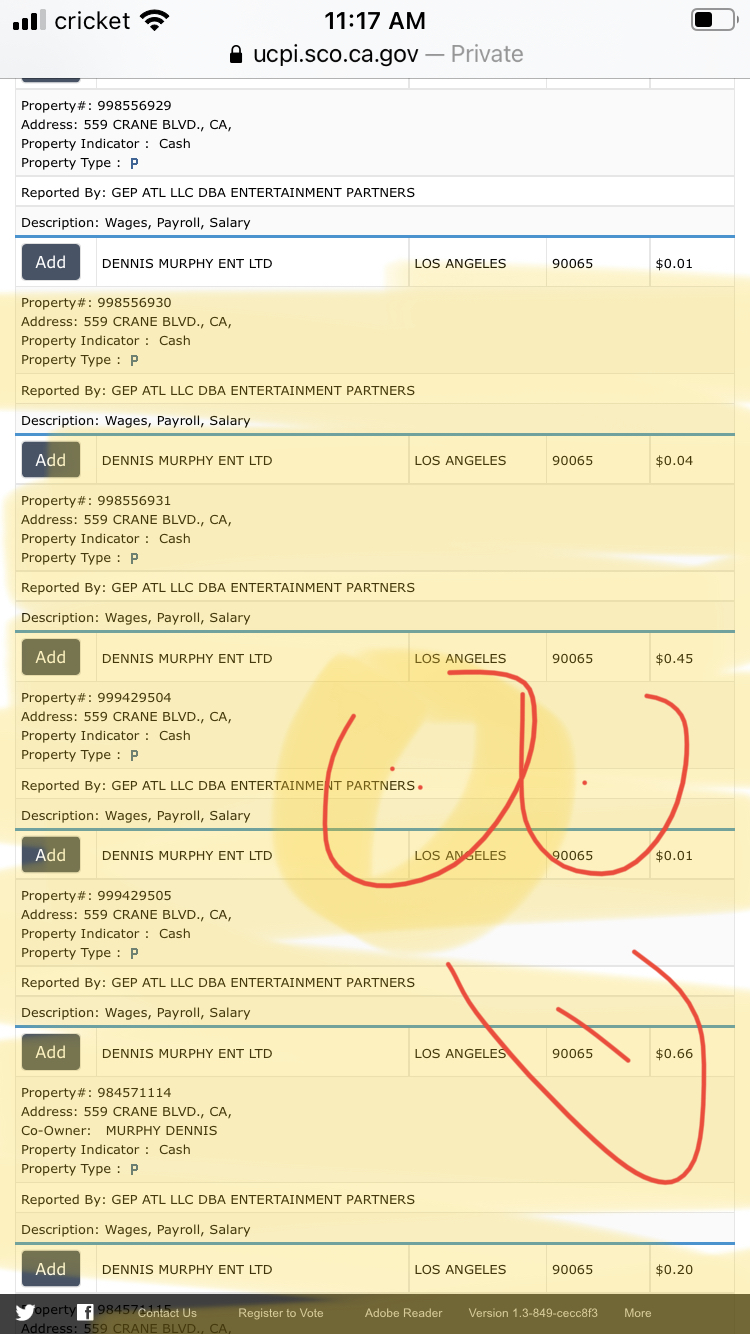Image resolution: width=750 pixels, height=1334 pixels.
Task: Open the Adobe Reader footer link
Action: coord(403,1313)
